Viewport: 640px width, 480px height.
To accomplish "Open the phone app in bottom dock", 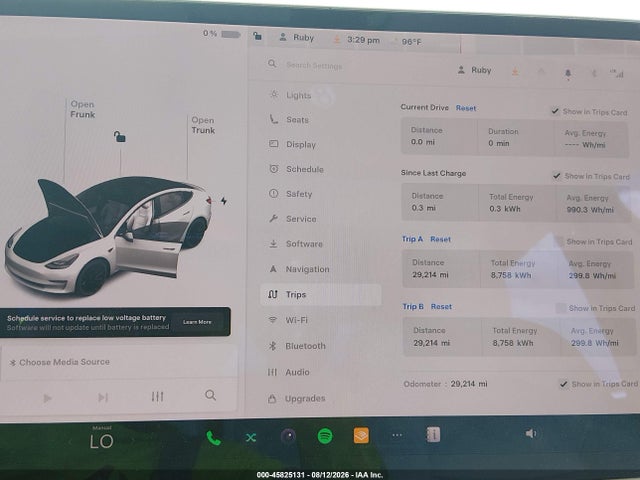I will (x=213, y=438).
